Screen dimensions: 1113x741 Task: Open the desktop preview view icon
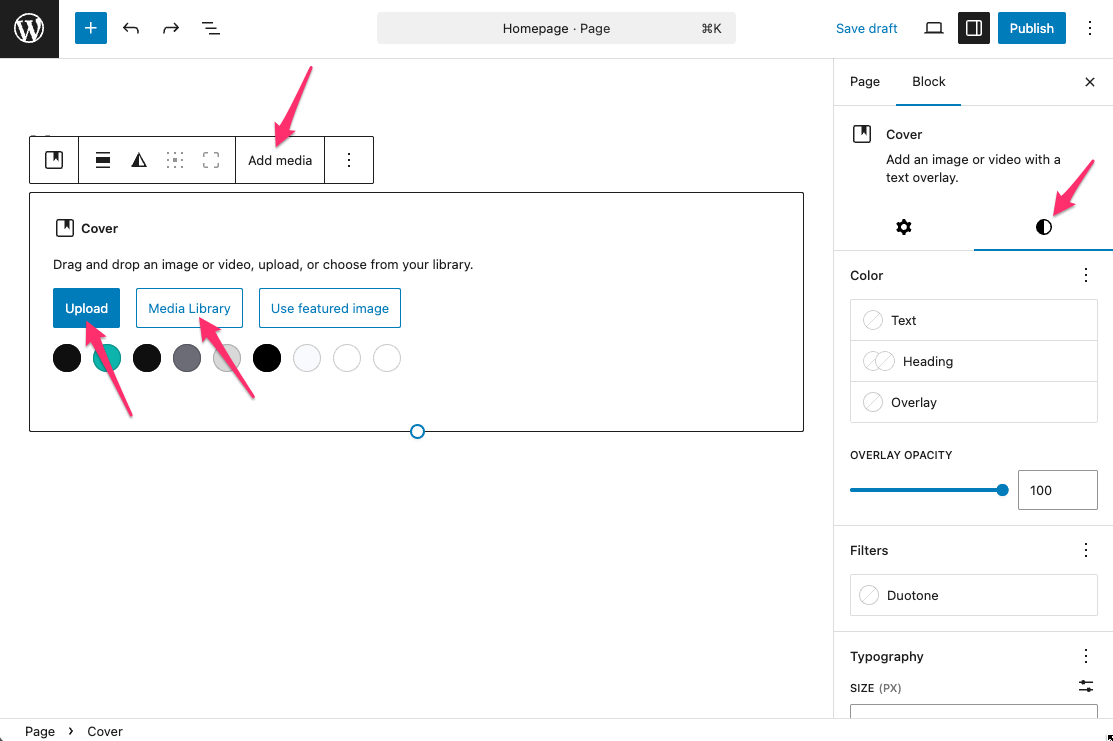pos(933,28)
